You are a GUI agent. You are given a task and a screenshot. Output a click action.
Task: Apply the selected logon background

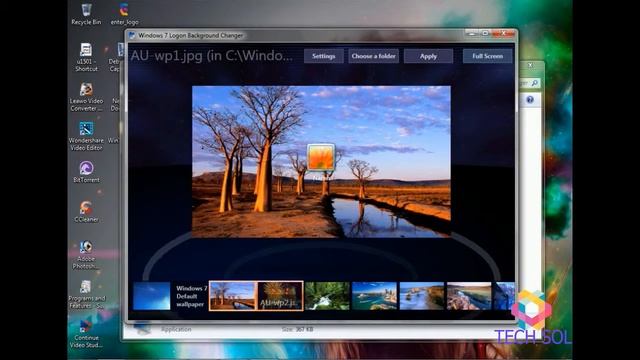[428, 56]
